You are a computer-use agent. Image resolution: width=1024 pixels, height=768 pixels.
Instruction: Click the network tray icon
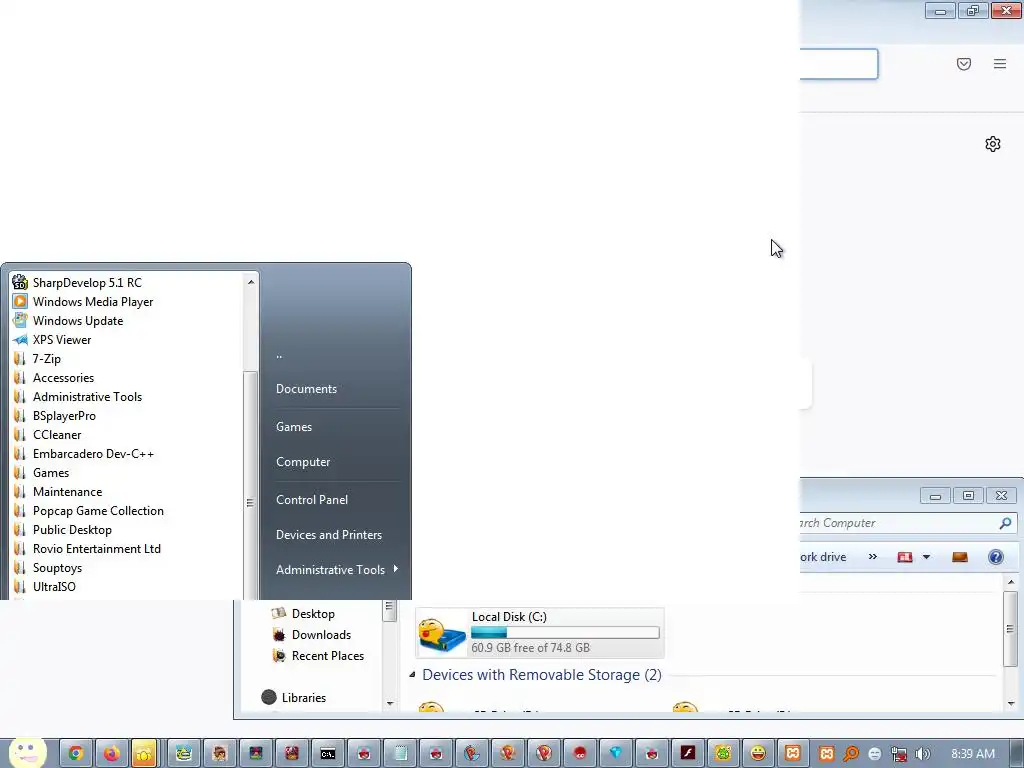point(899,754)
